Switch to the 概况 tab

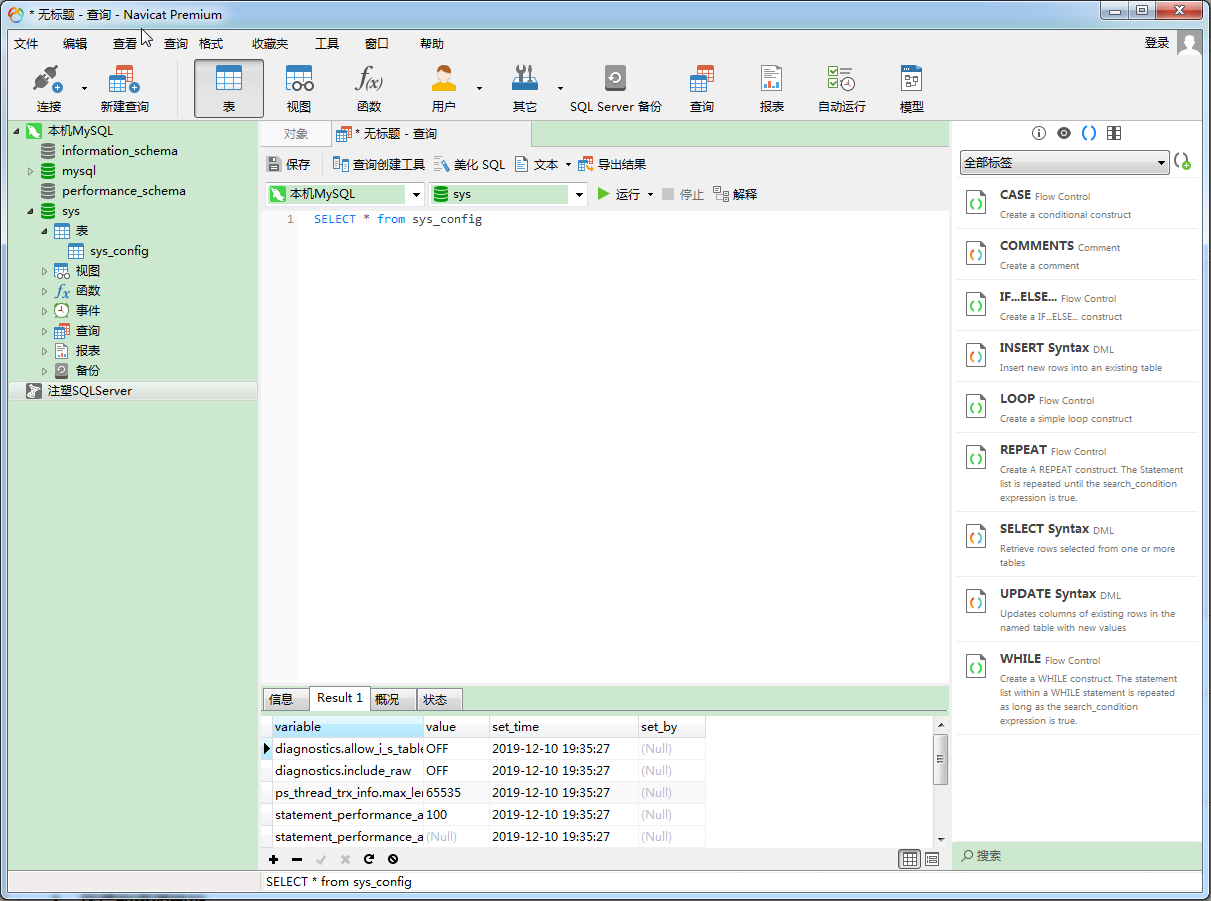pyautogui.click(x=392, y=698)
